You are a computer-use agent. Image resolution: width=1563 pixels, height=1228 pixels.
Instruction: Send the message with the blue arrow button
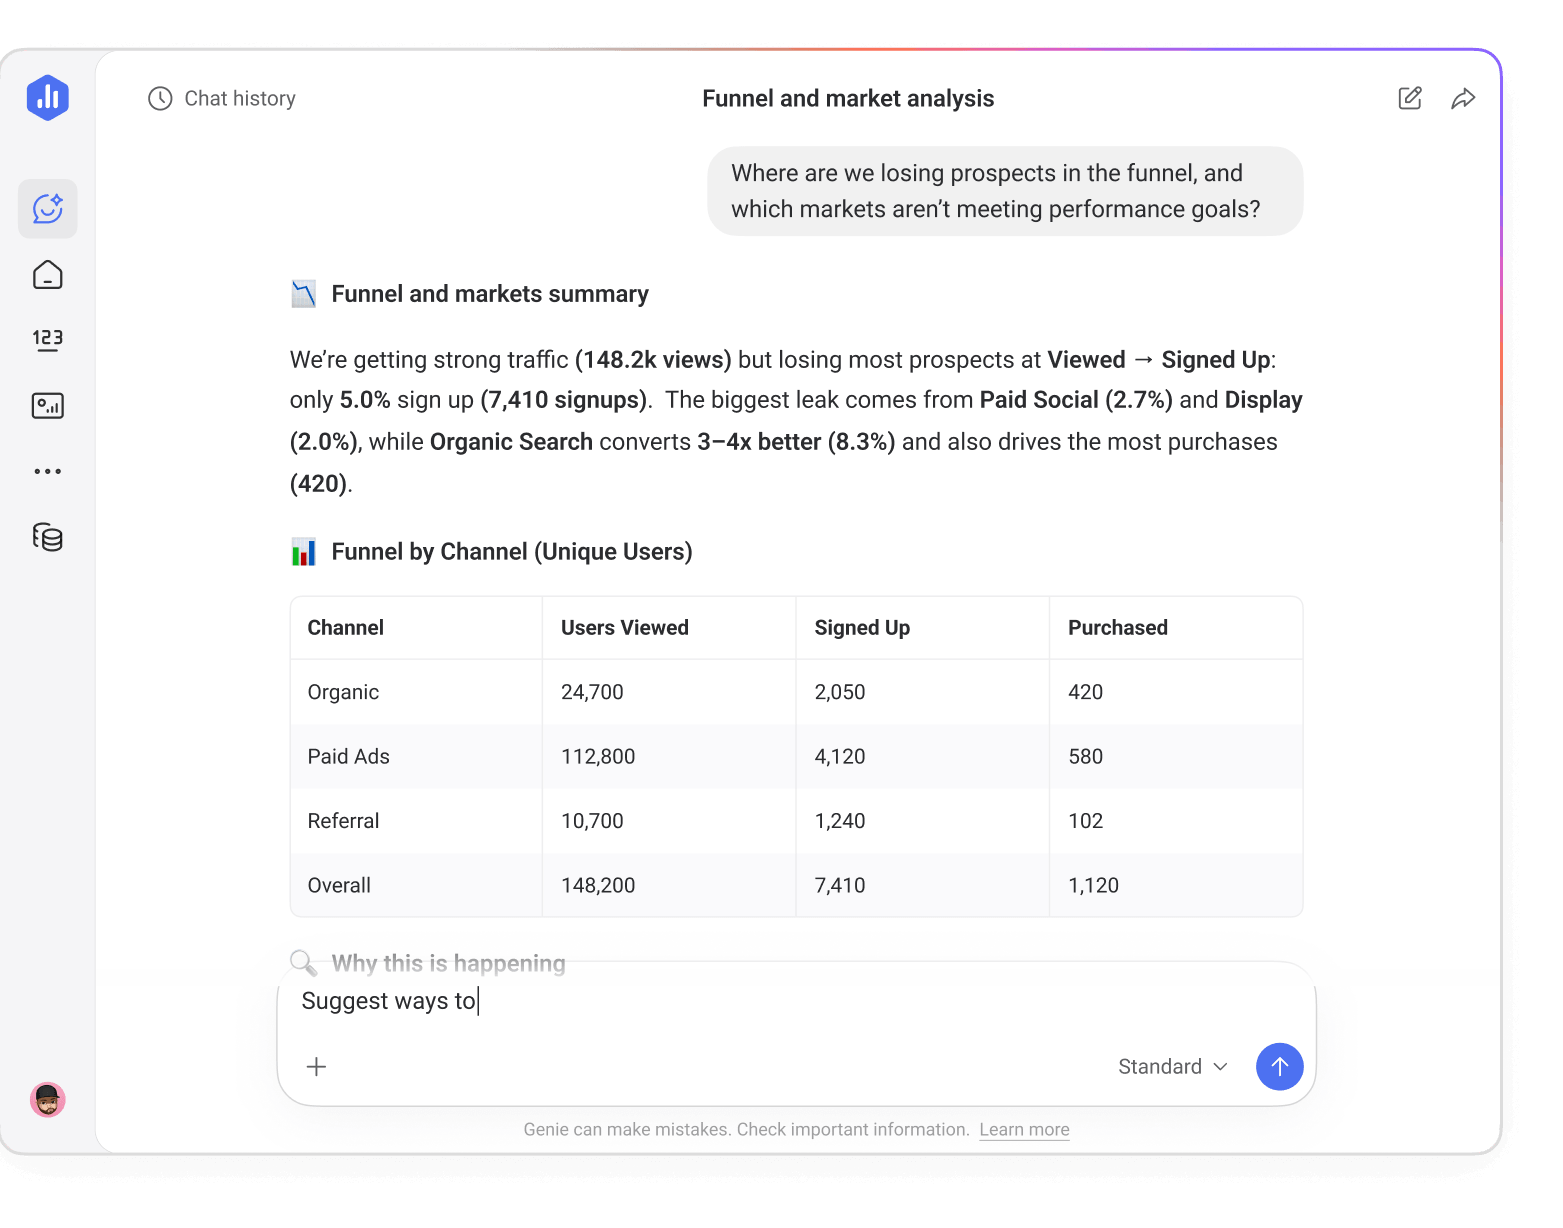[x=1279, y=1066]
